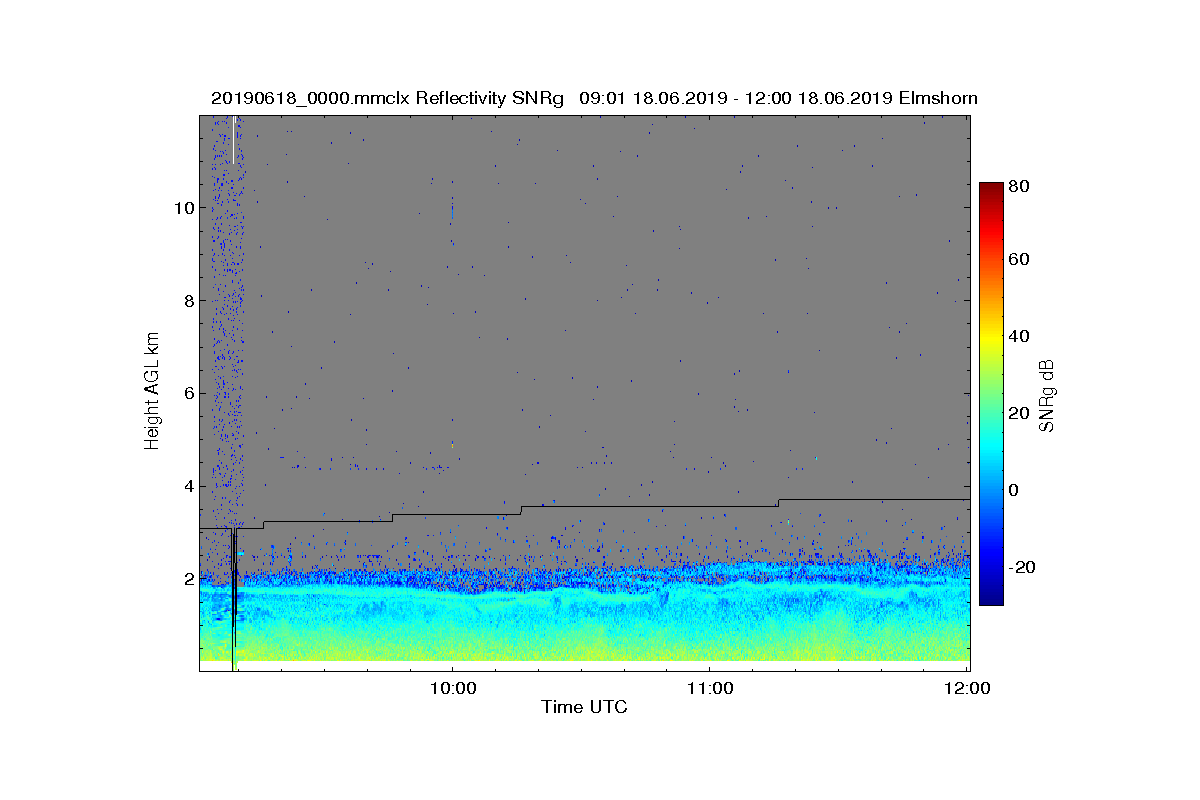Click the 'Height AGL km' axis label
The width and height of the screenshot is (1200, 800).
click(x=152, y=392)
